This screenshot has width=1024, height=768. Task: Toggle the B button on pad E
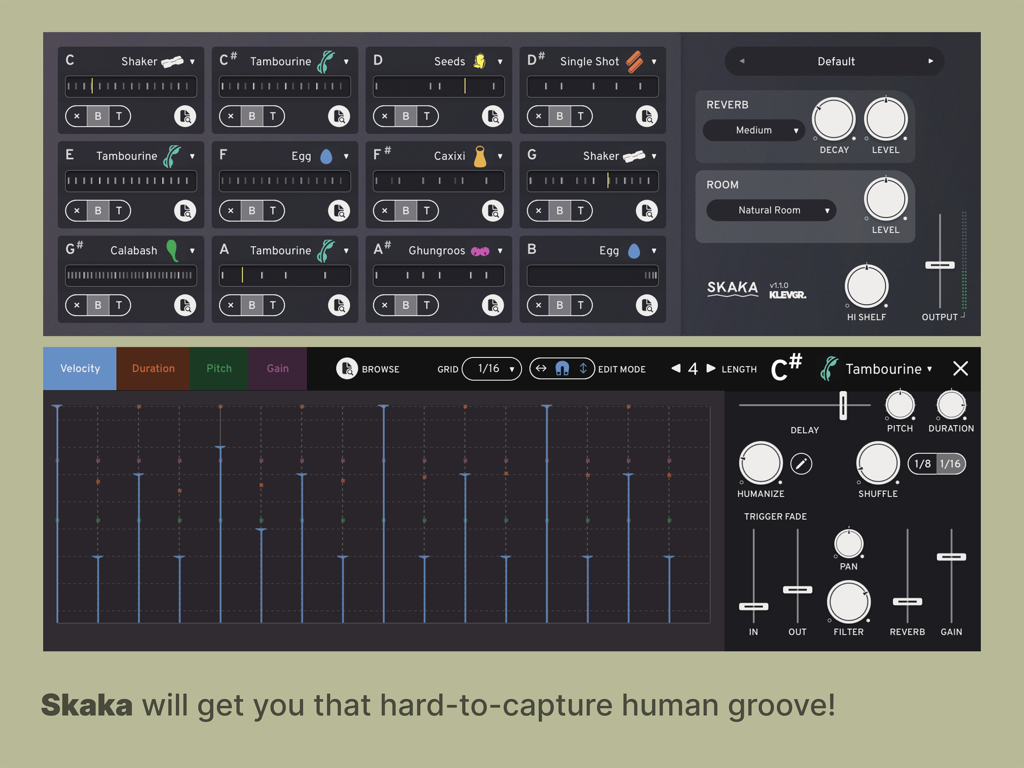(x=97, y=211)
